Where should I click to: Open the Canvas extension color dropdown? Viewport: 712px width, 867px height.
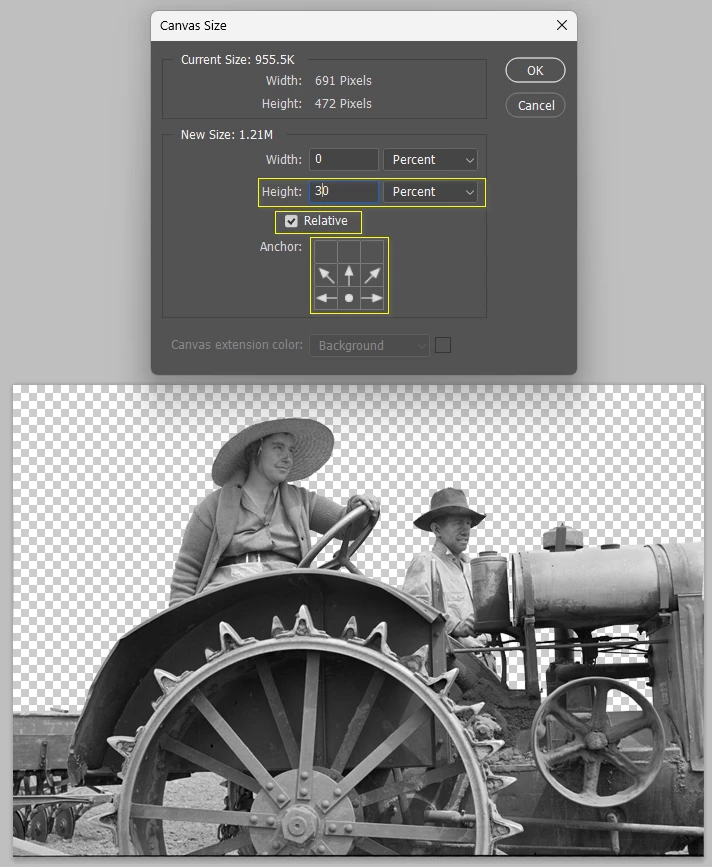[x=369, y=346]
